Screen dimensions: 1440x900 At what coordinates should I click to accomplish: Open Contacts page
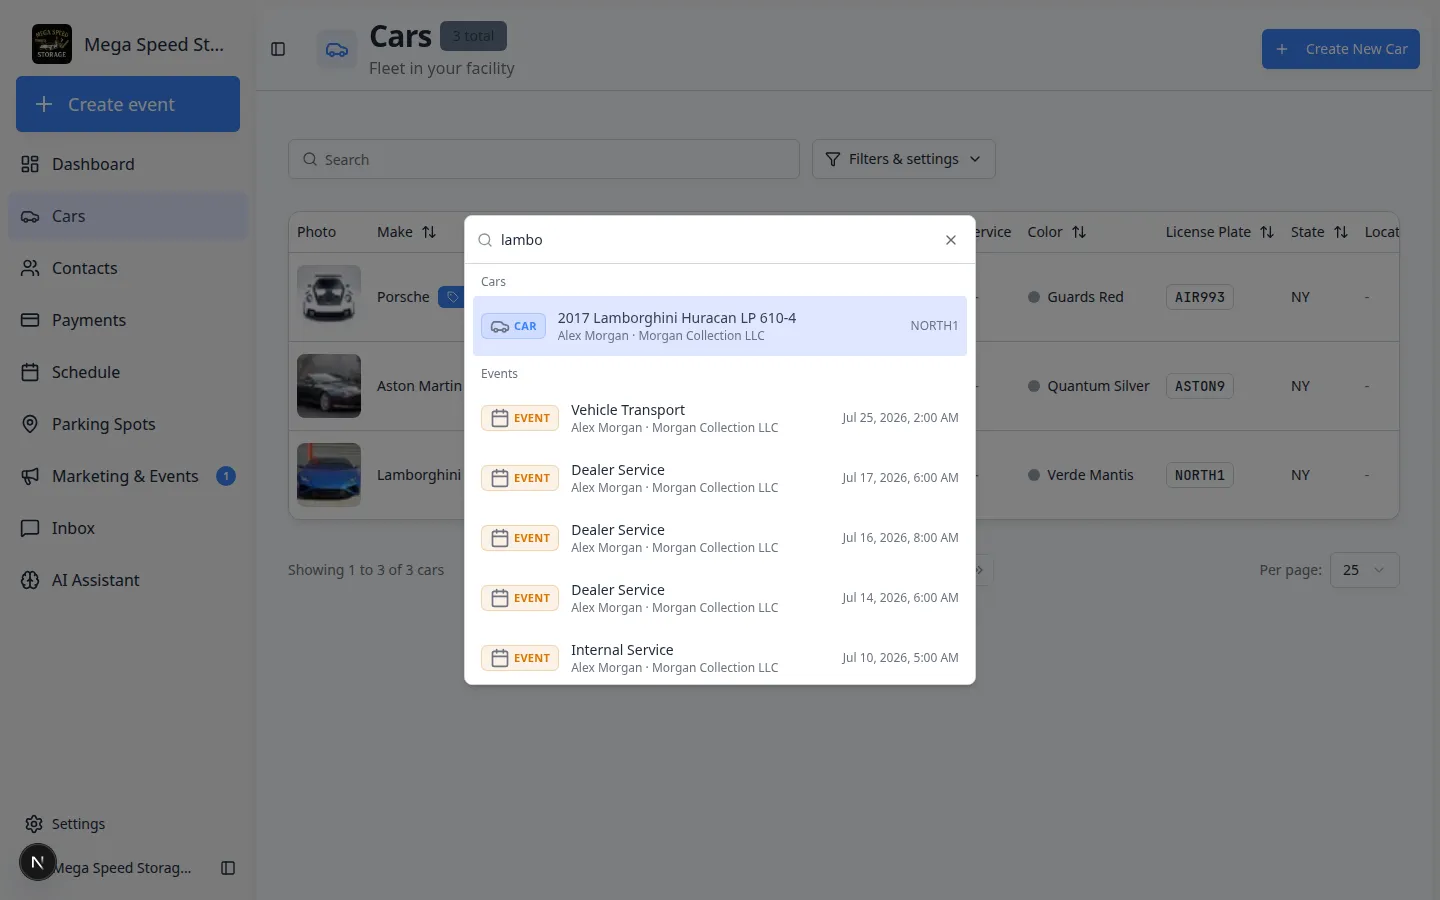point(128,268)
